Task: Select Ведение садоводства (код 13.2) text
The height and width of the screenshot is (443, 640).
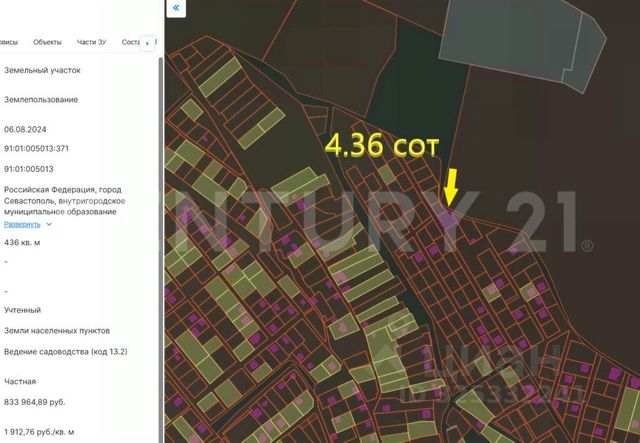Action: coord(66,352)
